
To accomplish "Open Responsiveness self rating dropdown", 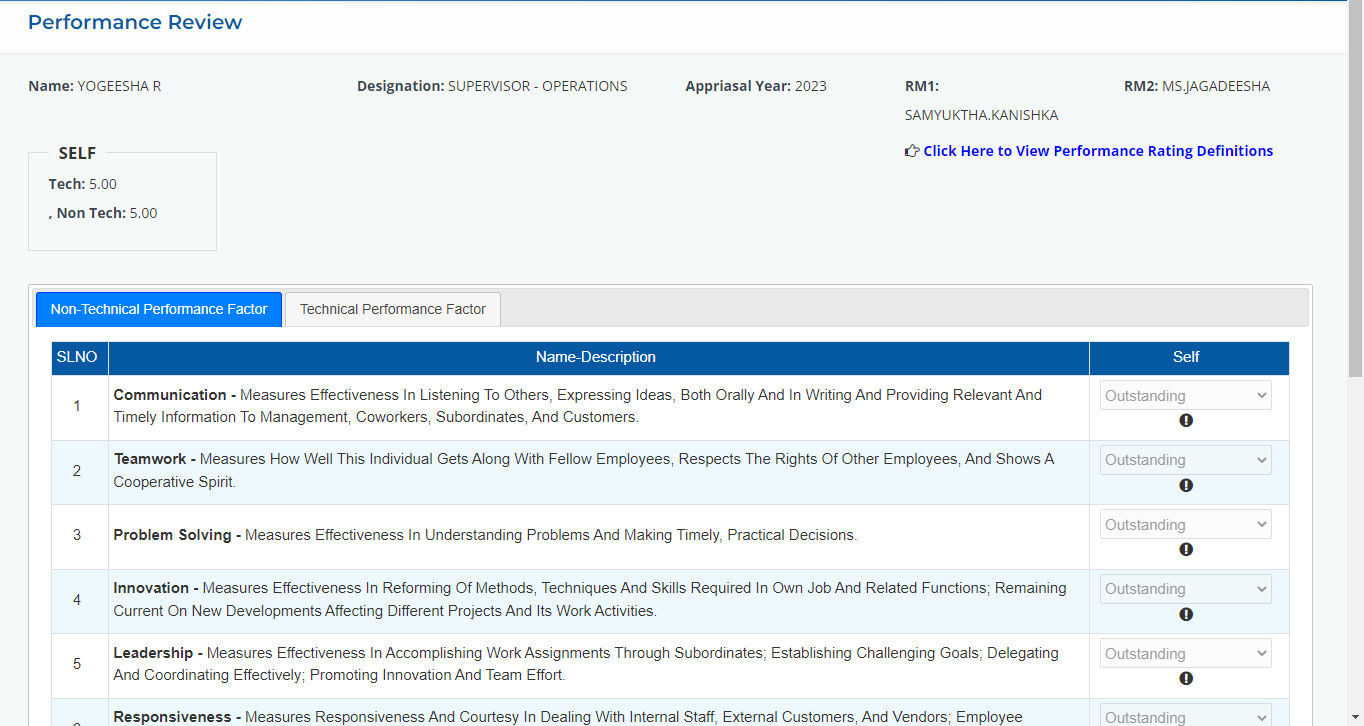I will [x=1185, y=716].
